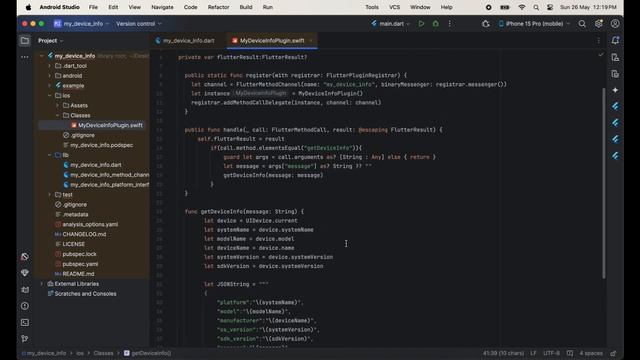This screenshot has width=640, height=360.
Task: Open the Problems tool window icon
Action: 25,306
